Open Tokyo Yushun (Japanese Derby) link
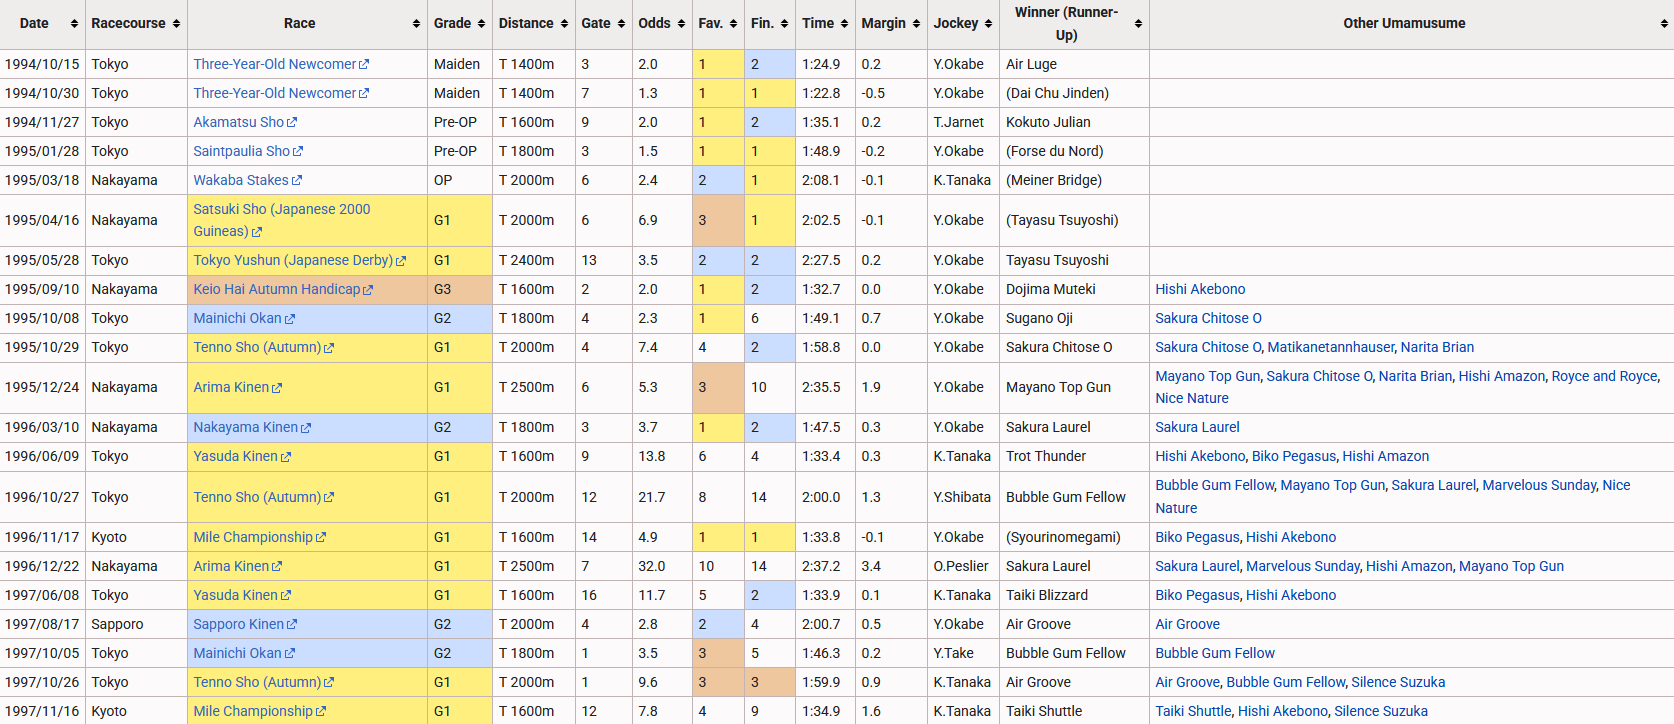This screenshot has height=724, width=1674. point(293,260)
